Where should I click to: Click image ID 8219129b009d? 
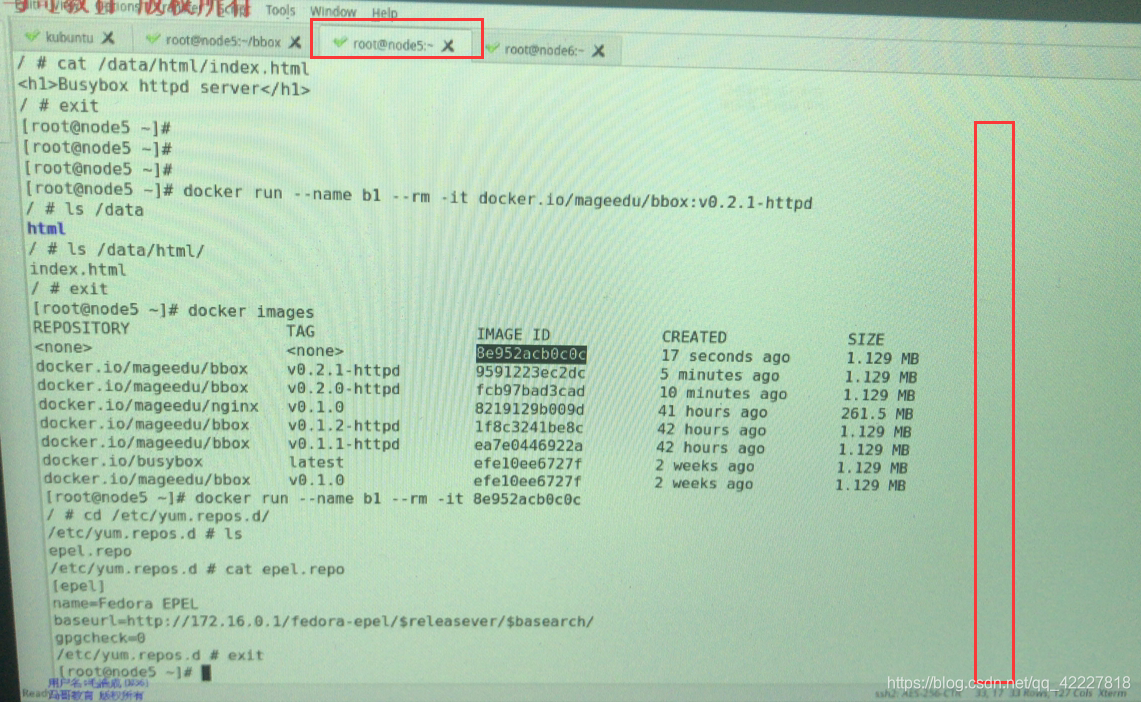point(529,409)
